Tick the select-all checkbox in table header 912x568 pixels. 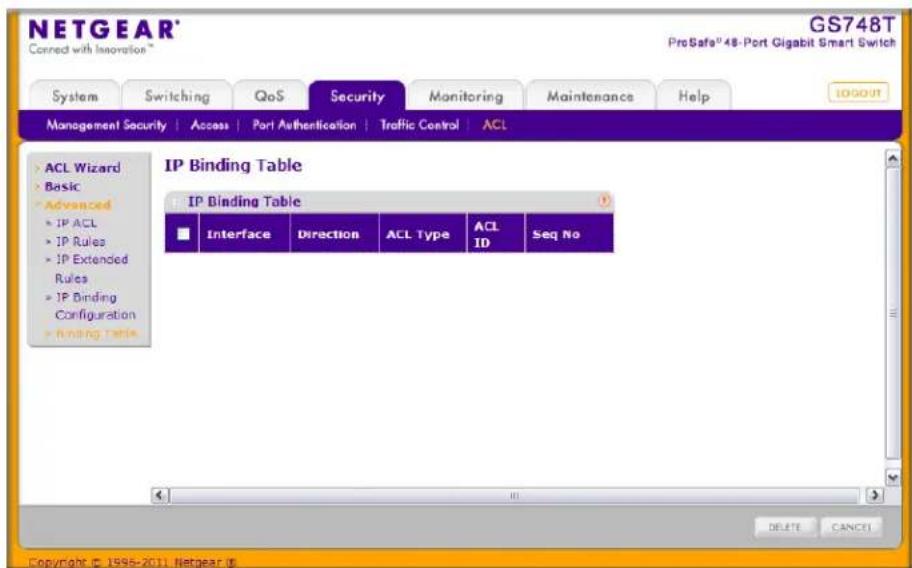click(183, 234)
